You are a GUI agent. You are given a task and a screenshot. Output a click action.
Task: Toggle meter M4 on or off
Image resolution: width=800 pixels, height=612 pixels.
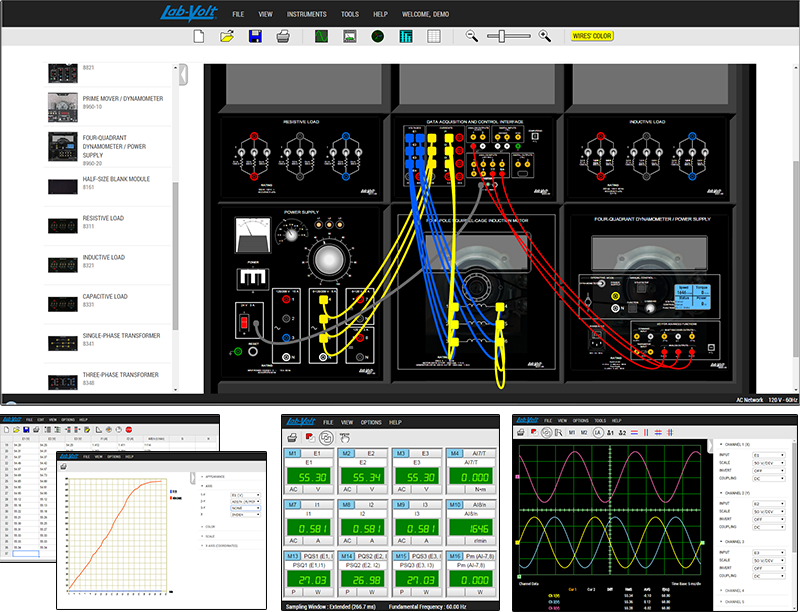point(455,453)
